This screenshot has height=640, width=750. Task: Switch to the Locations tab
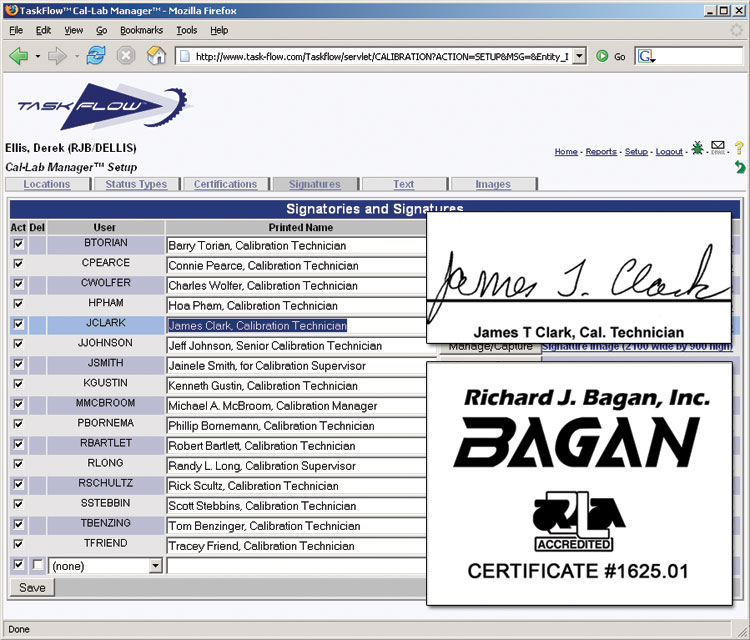coord(47,184)
